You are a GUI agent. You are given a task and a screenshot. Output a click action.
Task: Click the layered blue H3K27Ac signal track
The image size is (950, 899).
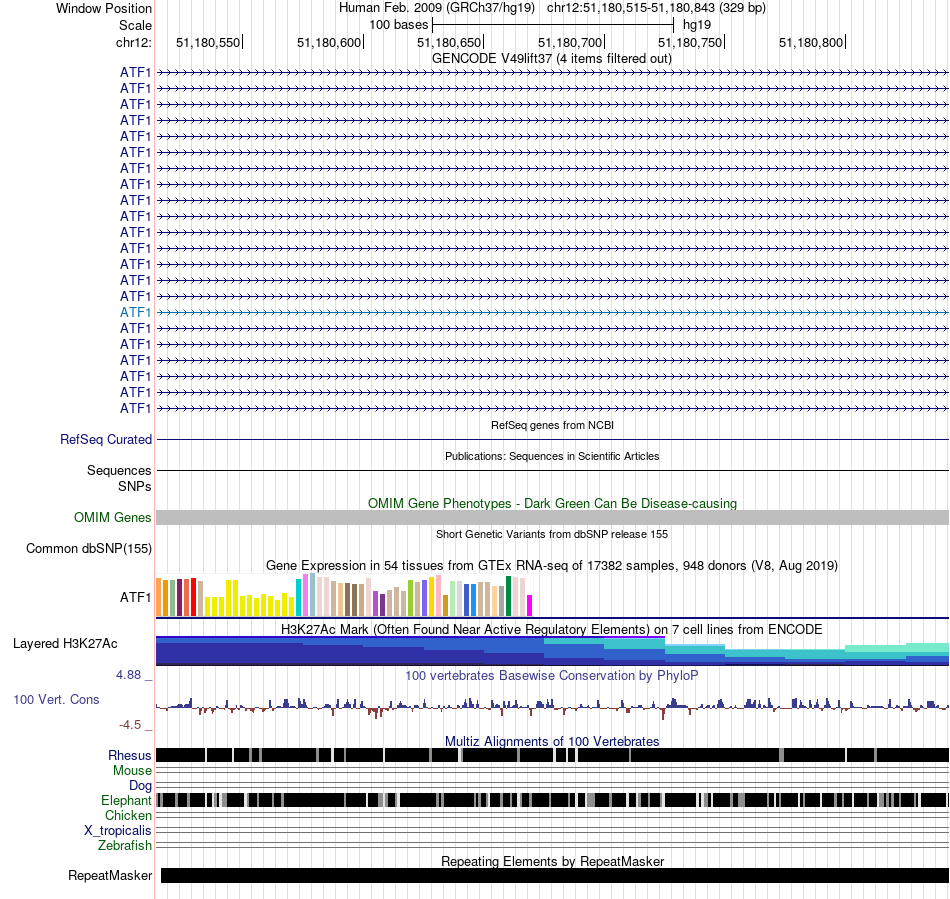tap(553, 651)
